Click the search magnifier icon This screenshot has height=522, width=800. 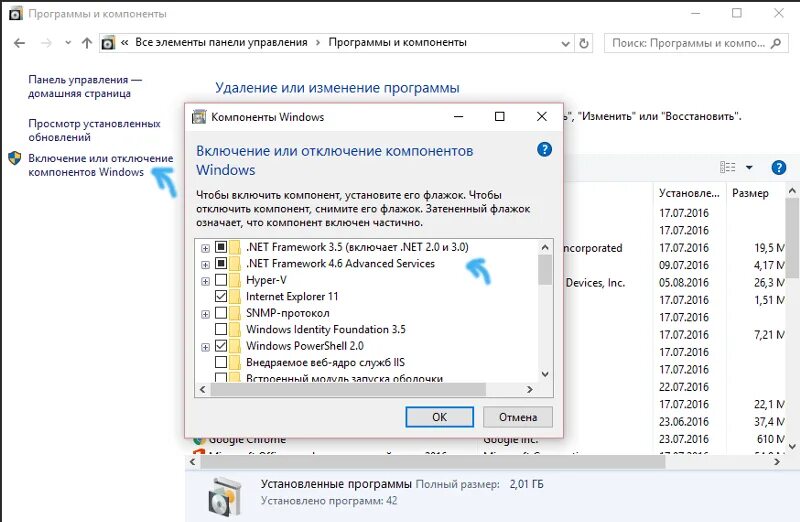776,43
